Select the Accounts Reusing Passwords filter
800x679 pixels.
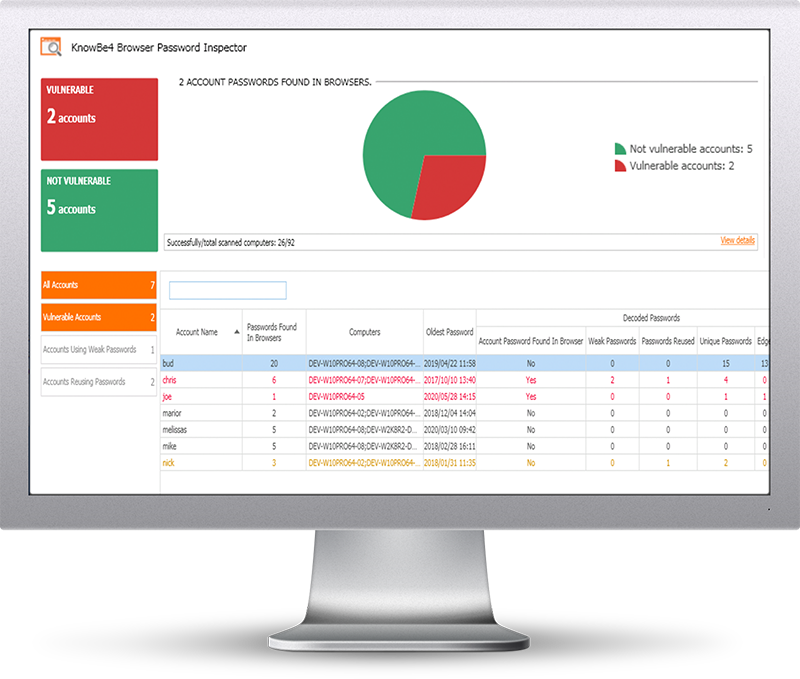click(x=98, y=381)
